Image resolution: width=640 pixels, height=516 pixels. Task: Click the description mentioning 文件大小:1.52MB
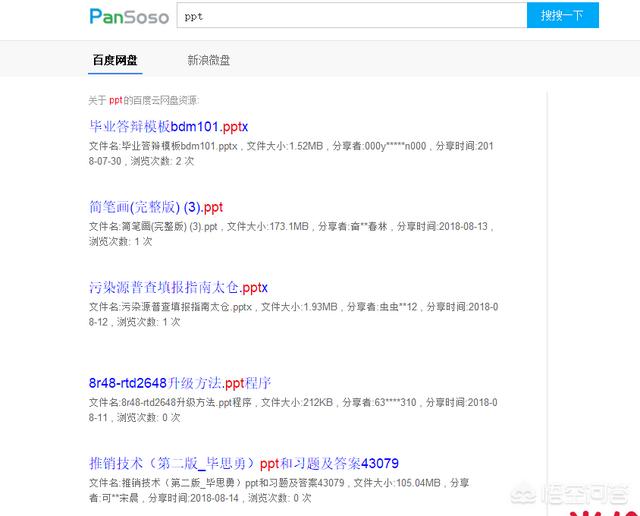click(291, 153)
